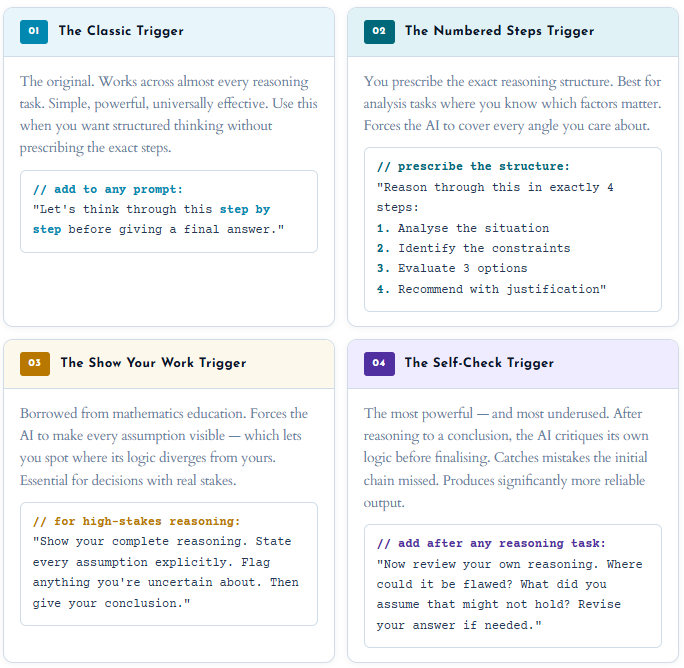Image resolution: width=684 pixels, height=668 pixels.
Task: Click the blue 01 number badge
Action: coord(34,31)
